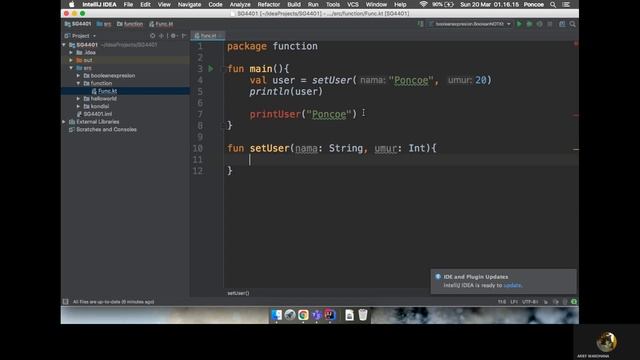640x360 pixels.
Task: Expand the booleanexpresion package
Action: pos(78,76)
